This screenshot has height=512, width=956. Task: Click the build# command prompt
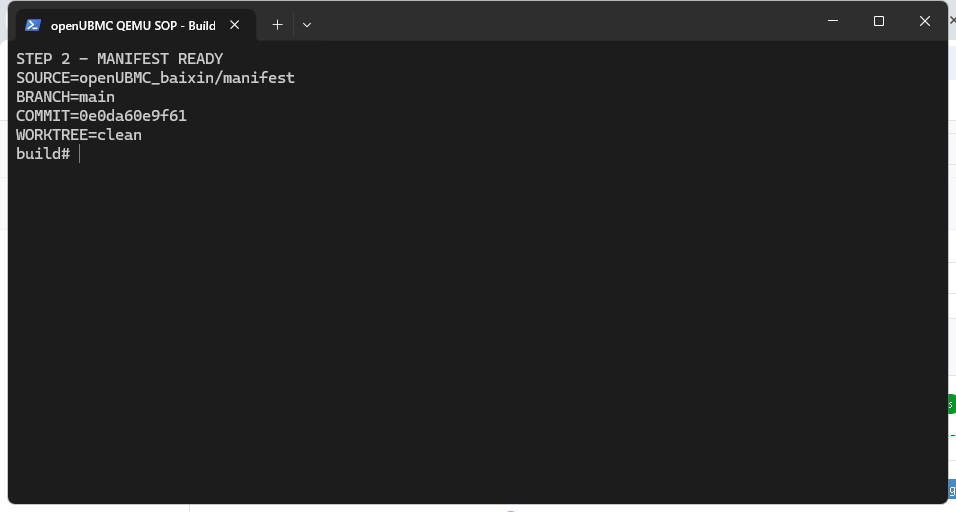(43, 154)
